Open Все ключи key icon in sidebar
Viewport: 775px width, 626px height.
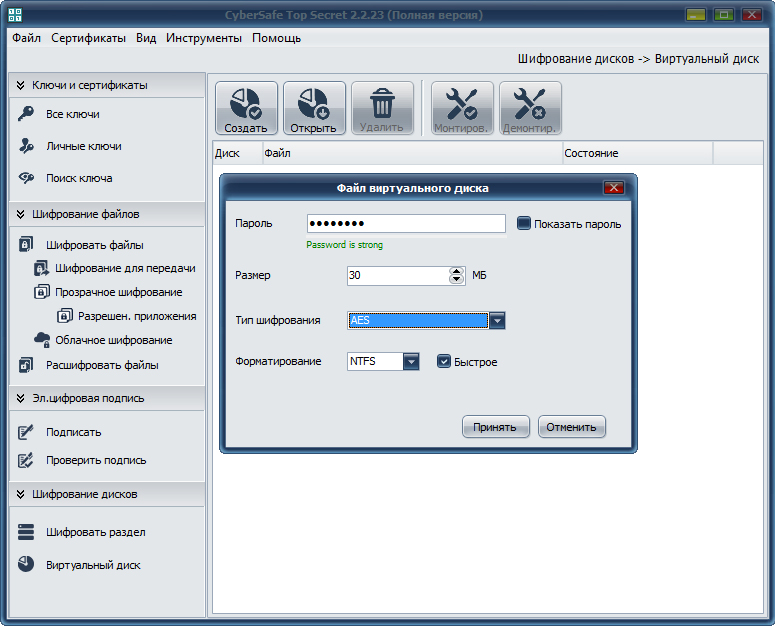coord(26,113)
